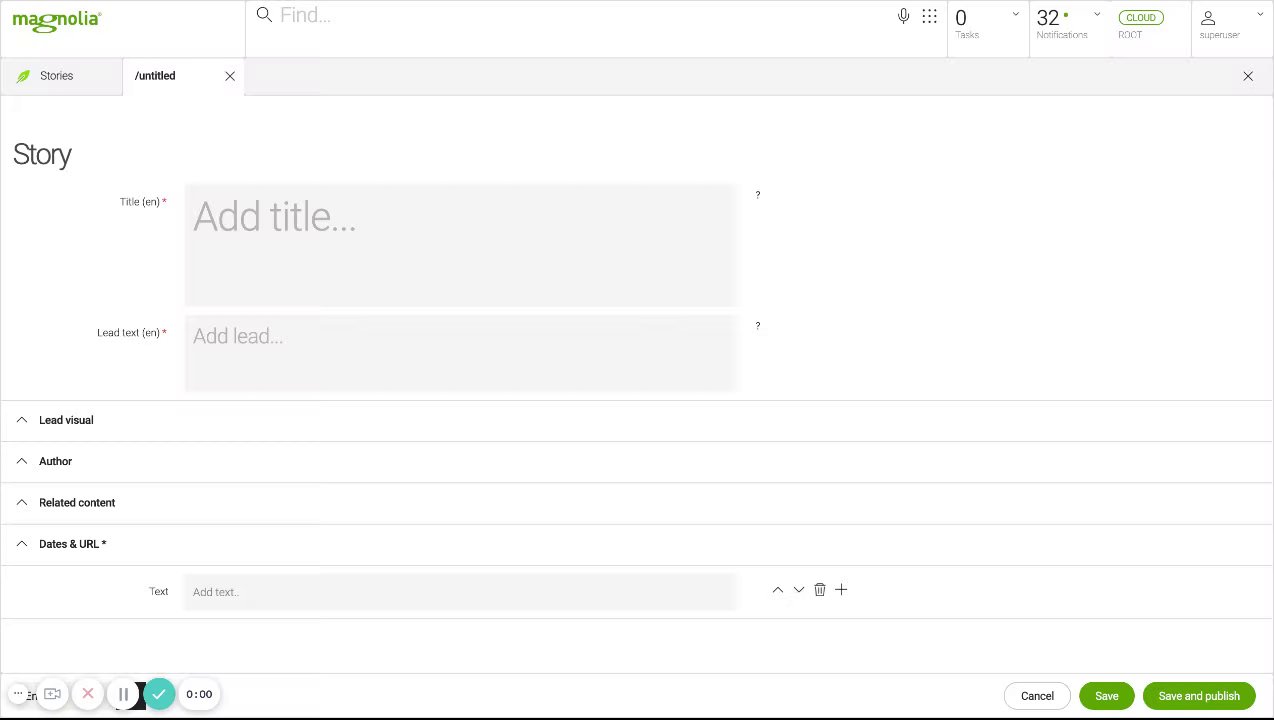Close the /untitled tab
The height and width of the screenshot is (720, 1274).
coord(230,76)
